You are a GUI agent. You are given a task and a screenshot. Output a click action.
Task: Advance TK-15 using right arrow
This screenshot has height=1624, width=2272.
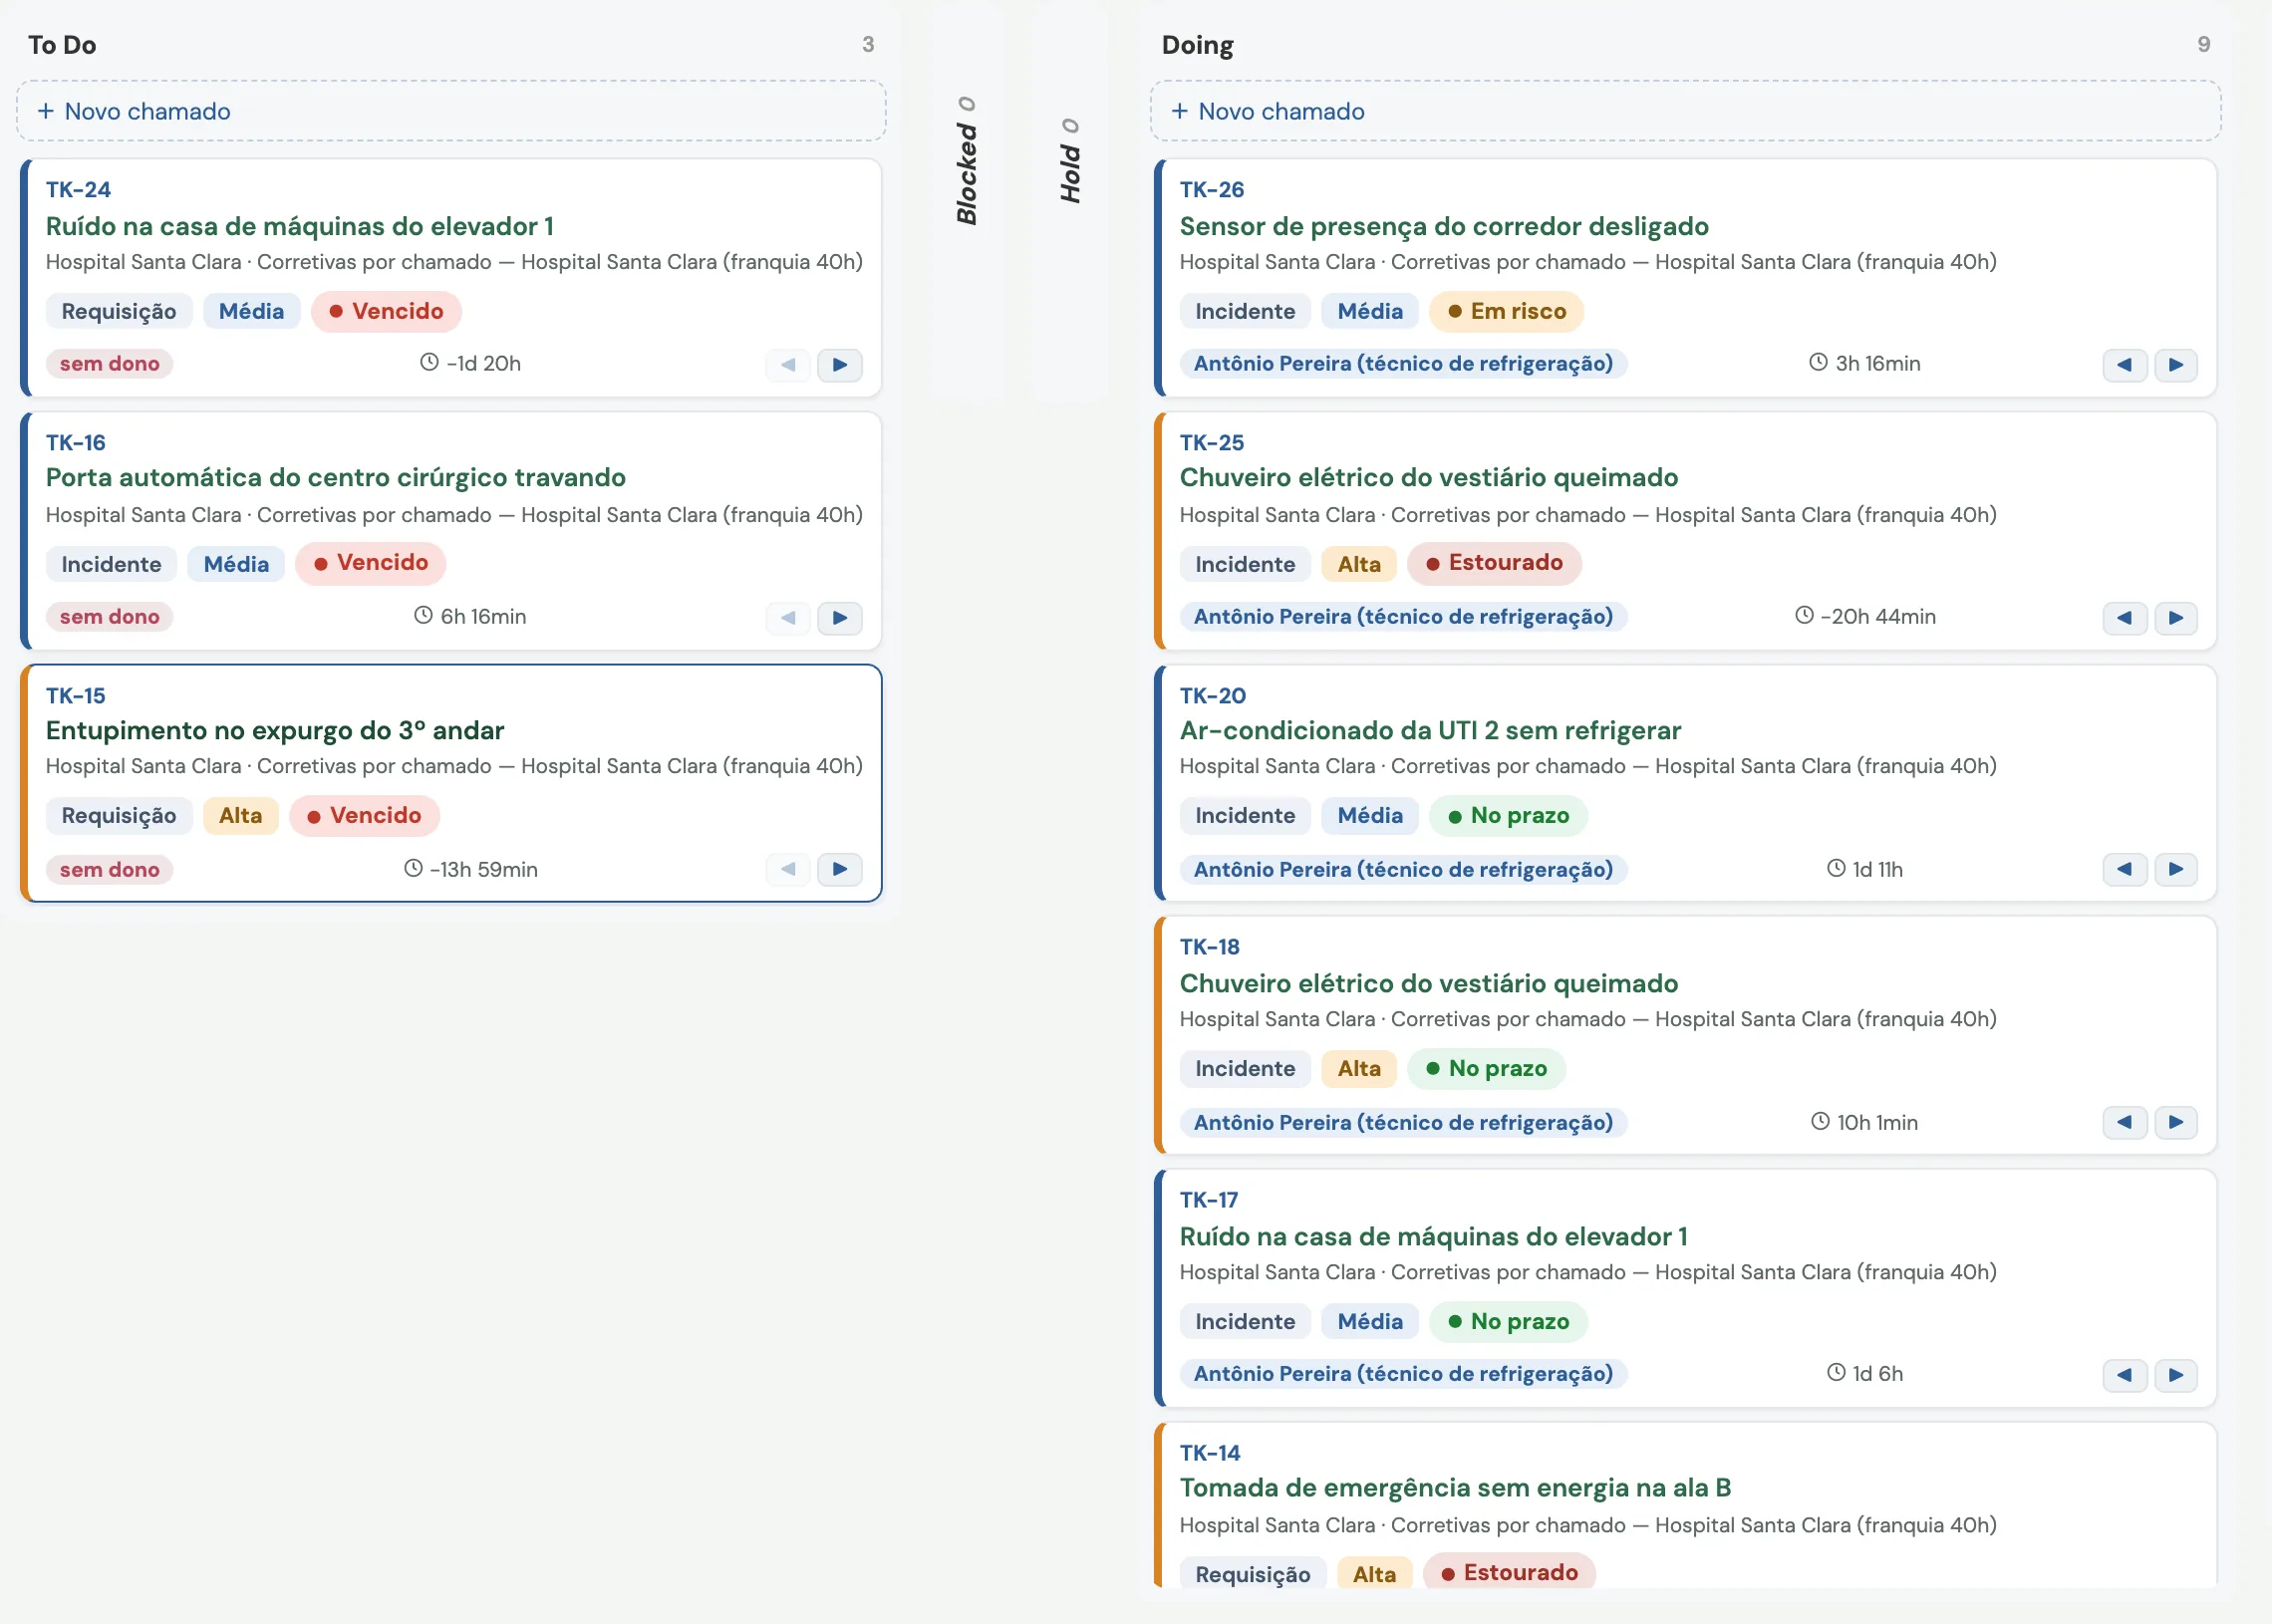839,869
